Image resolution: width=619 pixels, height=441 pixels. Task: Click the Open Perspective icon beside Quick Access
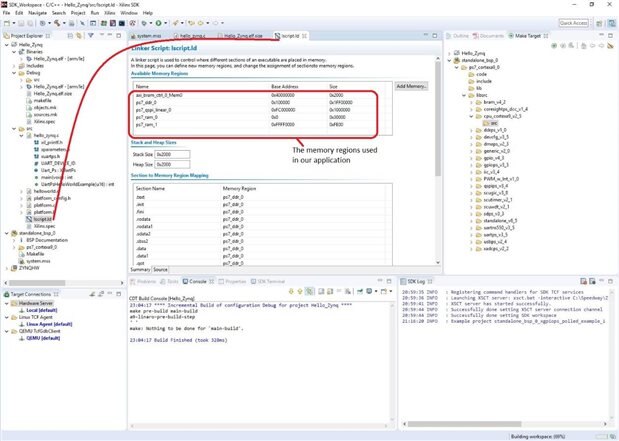pos(600,22)
